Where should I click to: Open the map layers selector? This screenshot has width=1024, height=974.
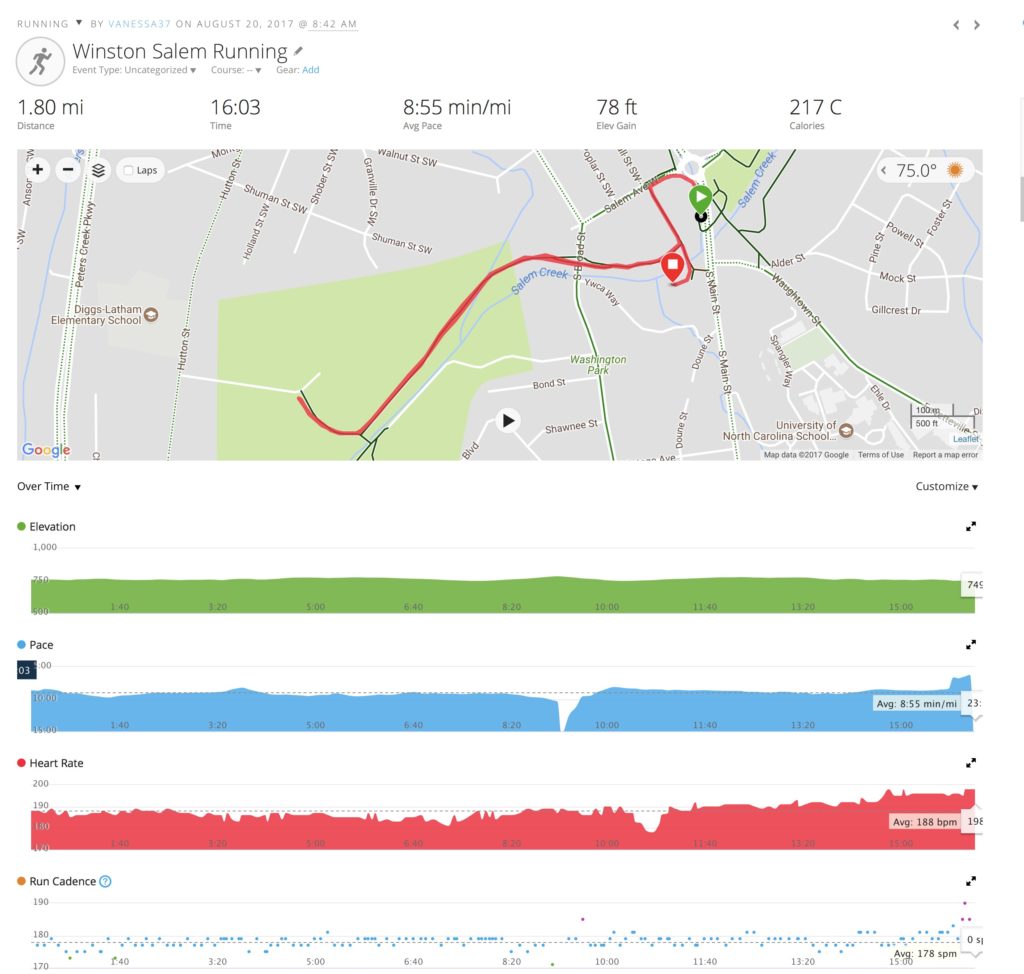tap(98, 170)
